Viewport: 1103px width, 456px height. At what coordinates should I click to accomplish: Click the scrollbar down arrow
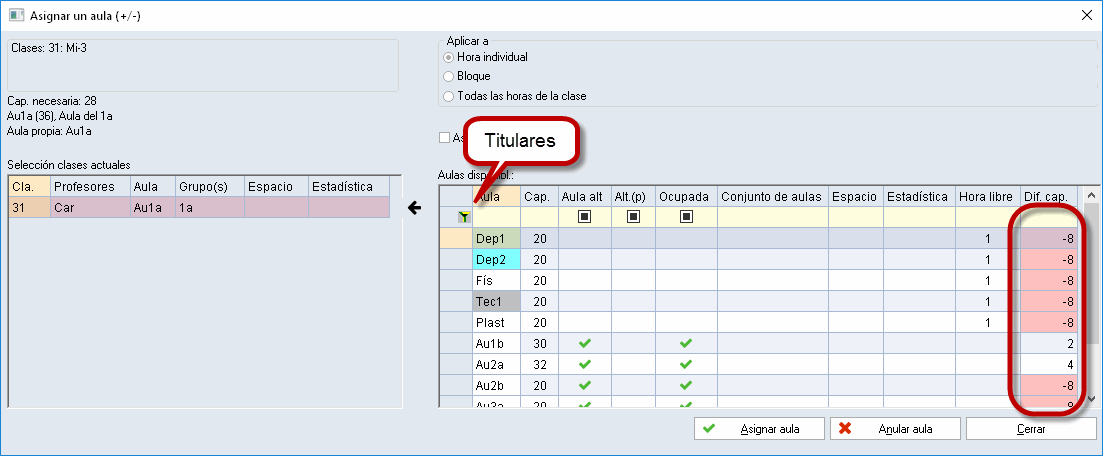tap(1090, 398)
